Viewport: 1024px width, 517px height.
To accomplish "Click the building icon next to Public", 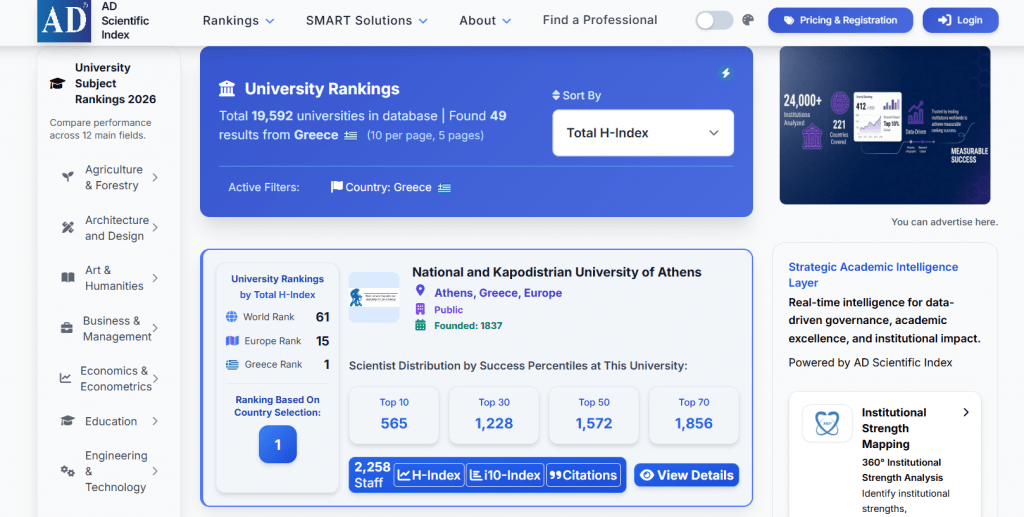I will (420, 309).
